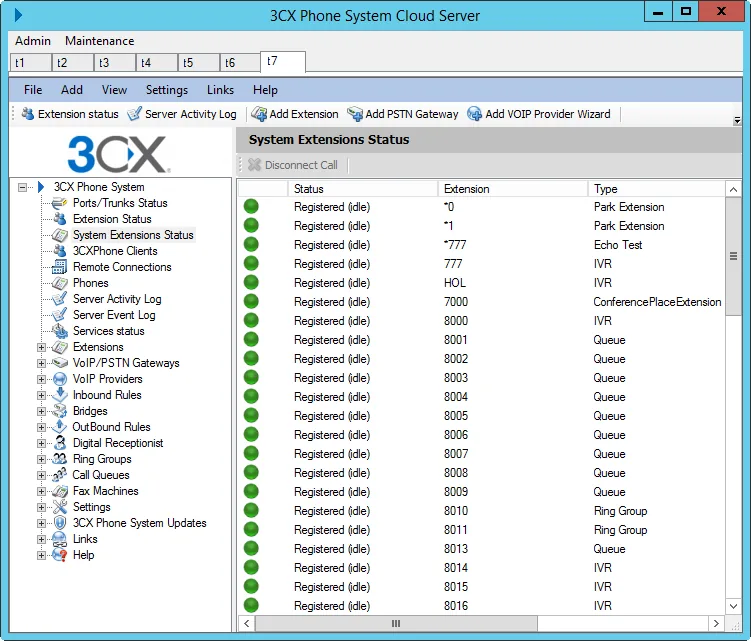Select 3CXPhone Clients in the tree
Screen dimensions: 751x641
click(115, 251)
